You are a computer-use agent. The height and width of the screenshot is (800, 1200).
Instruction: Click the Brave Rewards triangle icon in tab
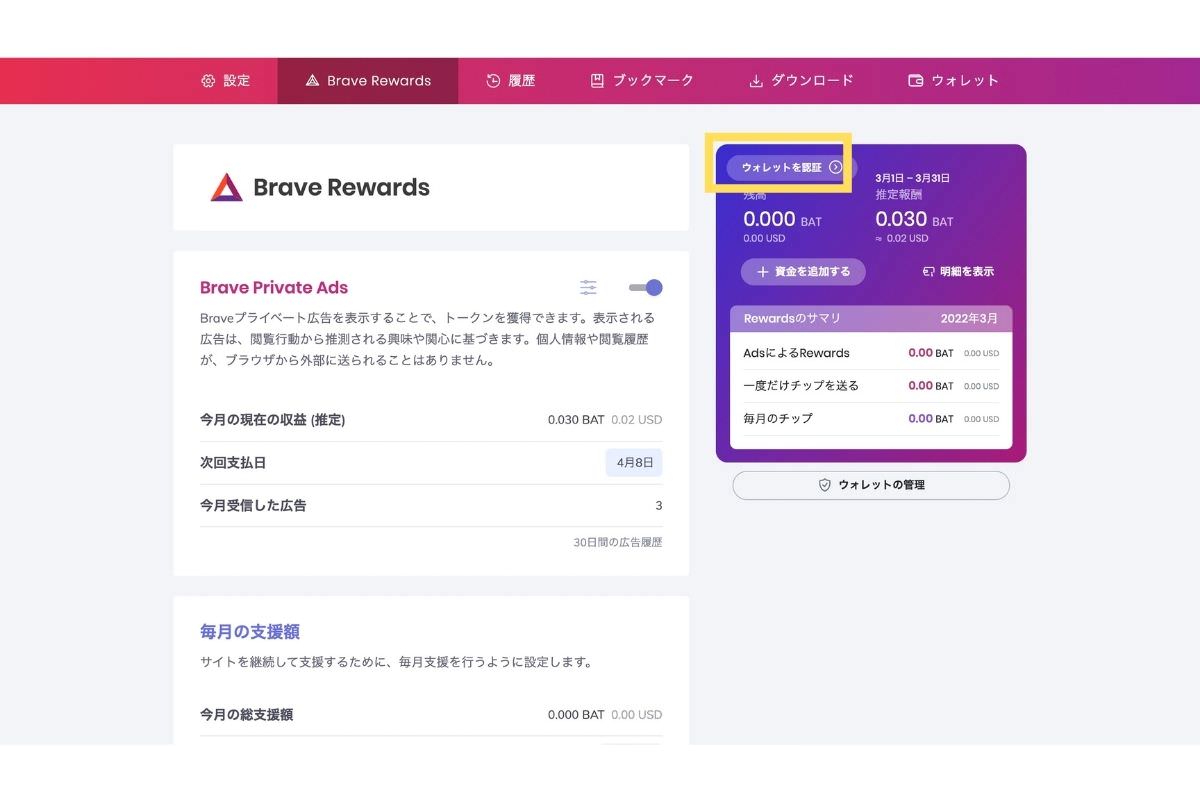click(x=312, y=81)
